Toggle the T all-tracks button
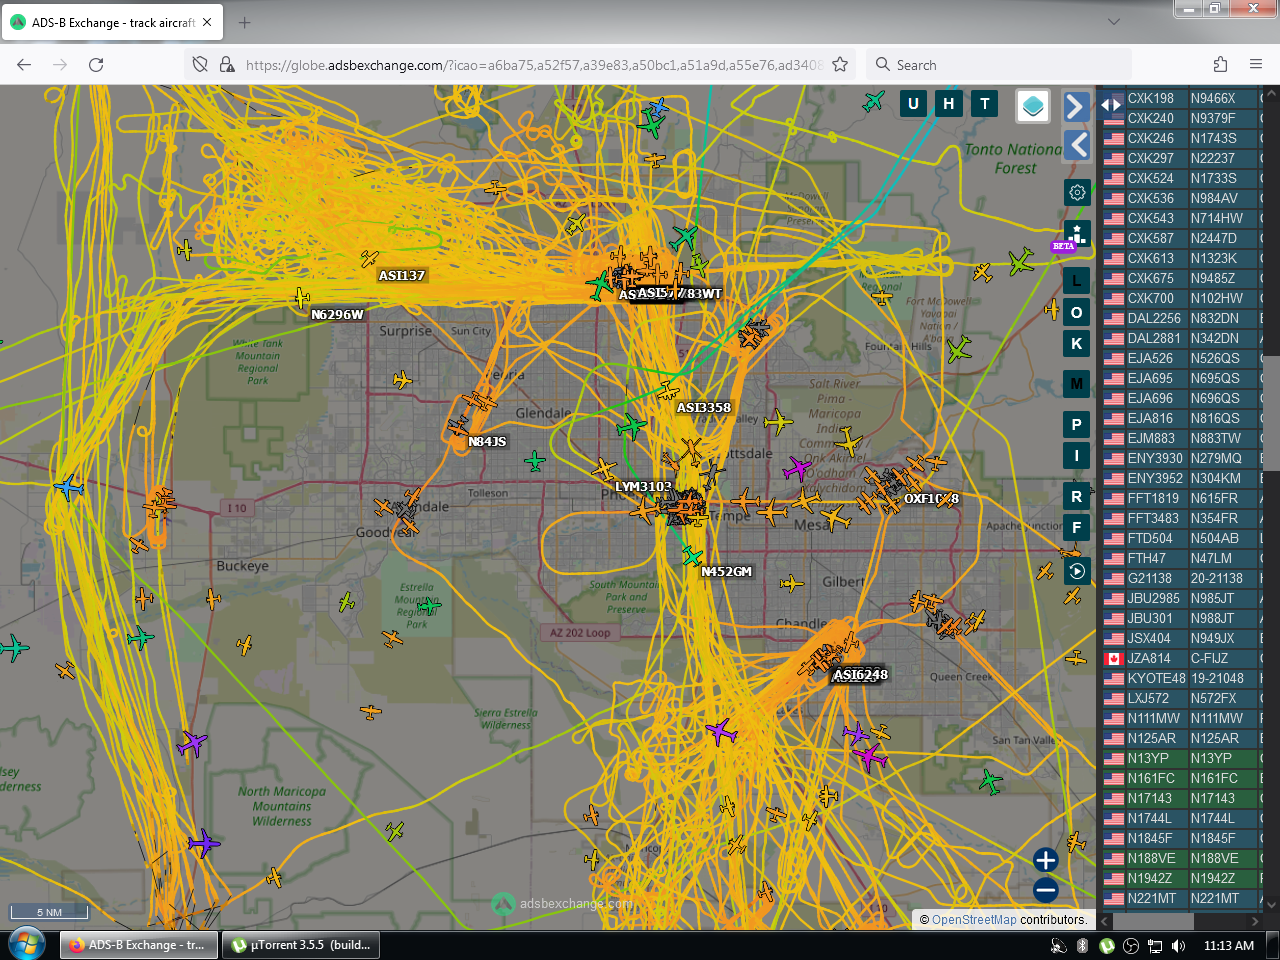This screenshot has width=1280, height=960. click(985, 103)
